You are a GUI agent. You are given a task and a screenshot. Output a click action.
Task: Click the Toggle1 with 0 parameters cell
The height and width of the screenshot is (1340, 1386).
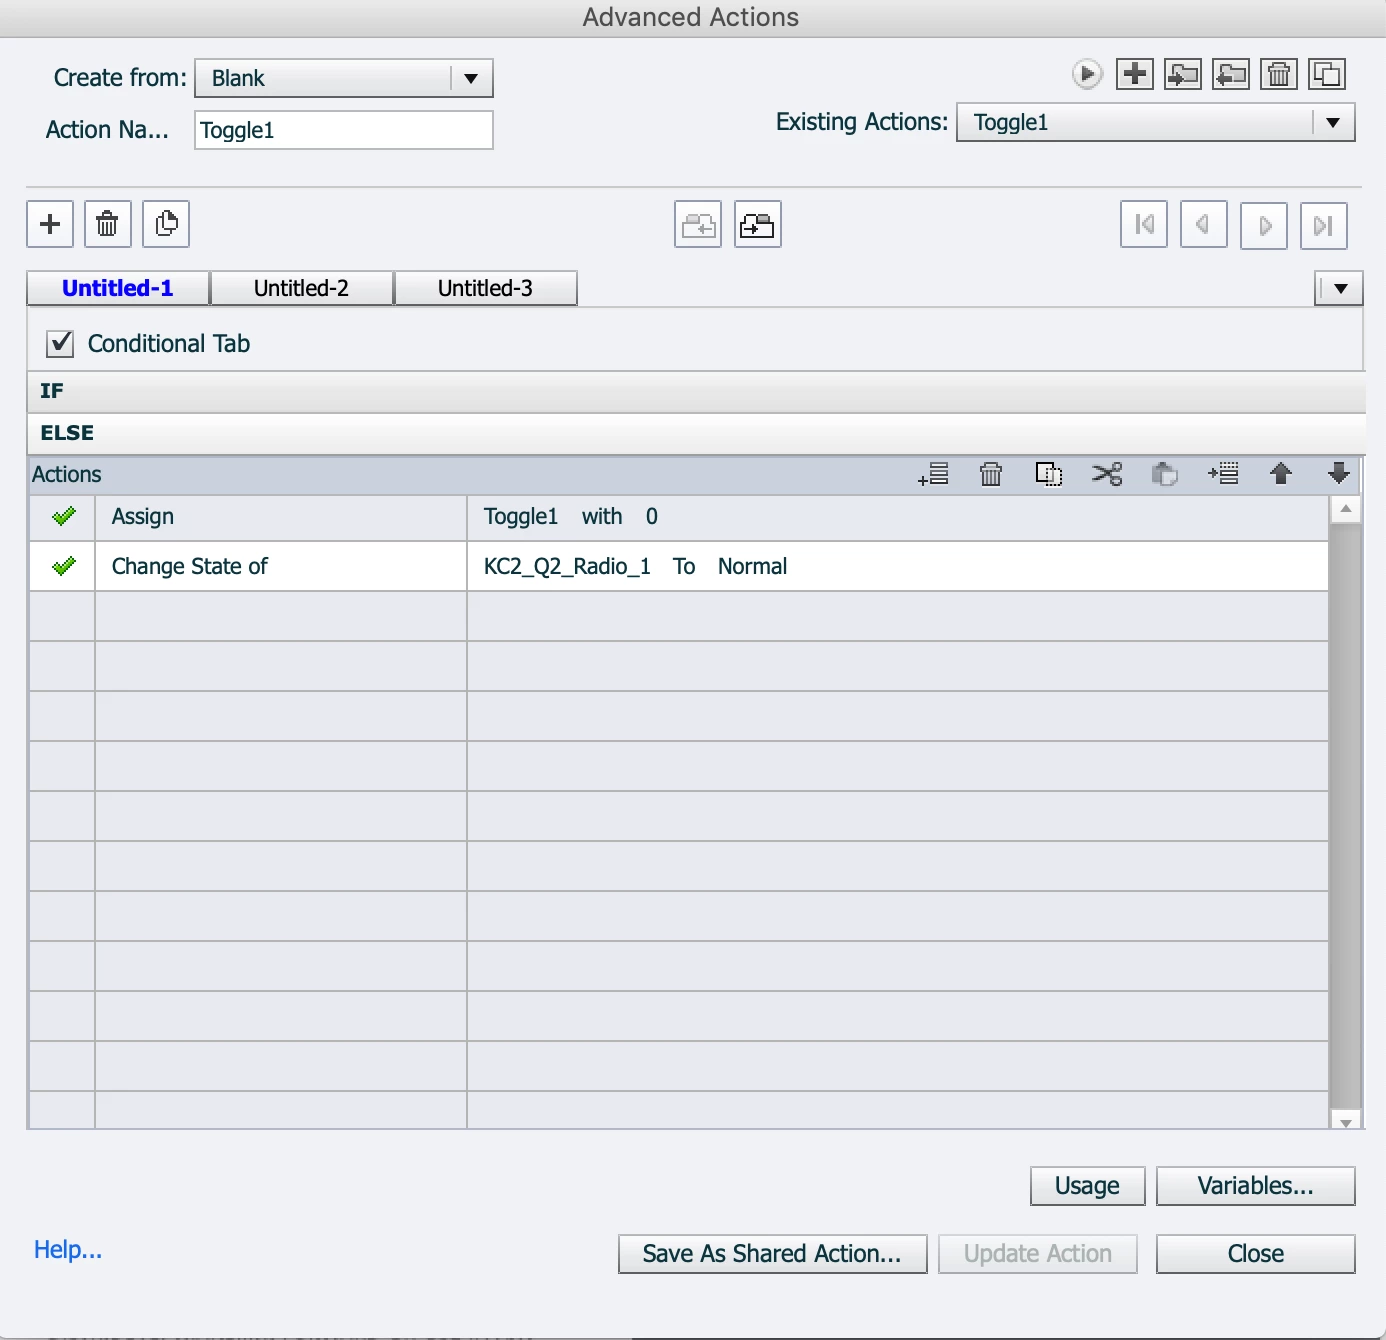coord(898,517)
